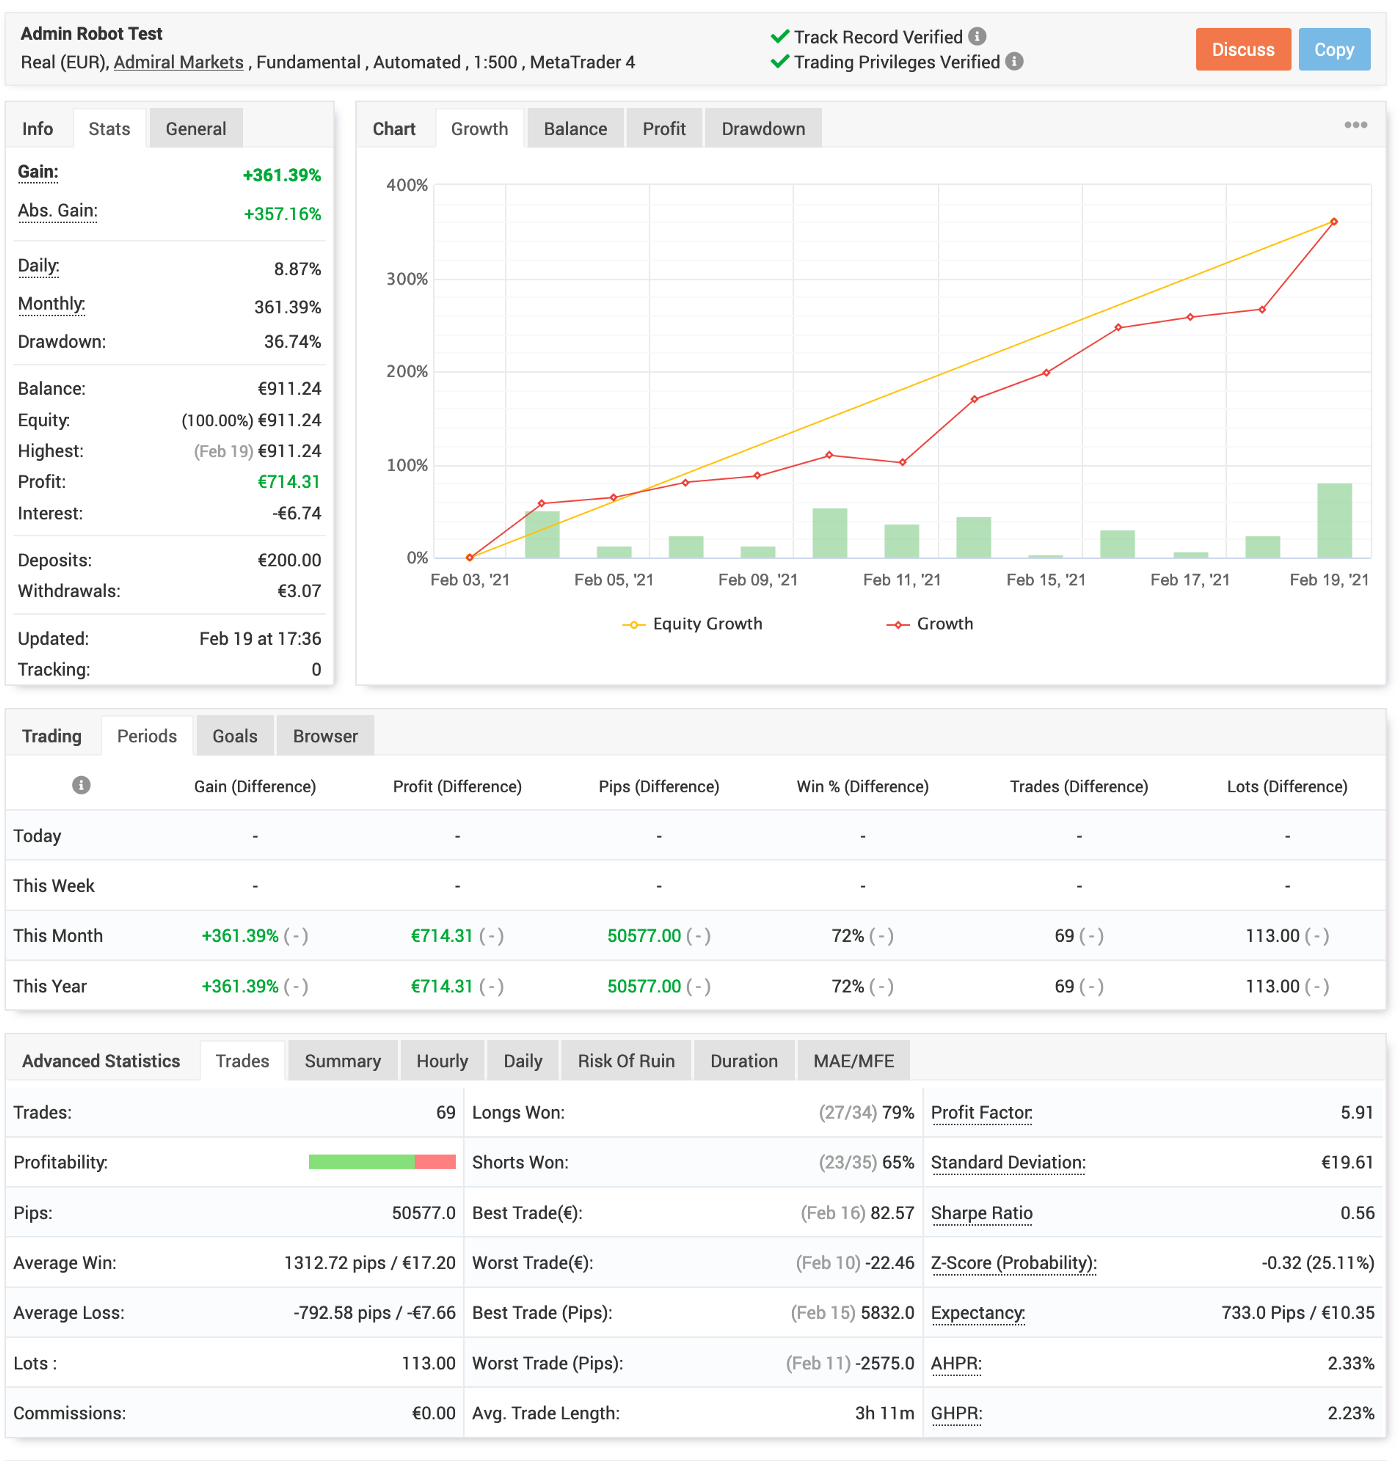Click the Trading Privileges Verified info icon

pyautogui.click(x=1014, y=61)
